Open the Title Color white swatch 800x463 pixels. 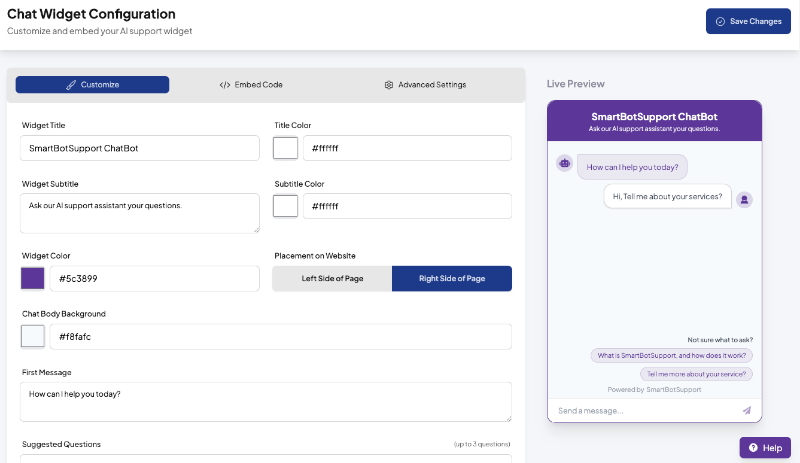285,148
